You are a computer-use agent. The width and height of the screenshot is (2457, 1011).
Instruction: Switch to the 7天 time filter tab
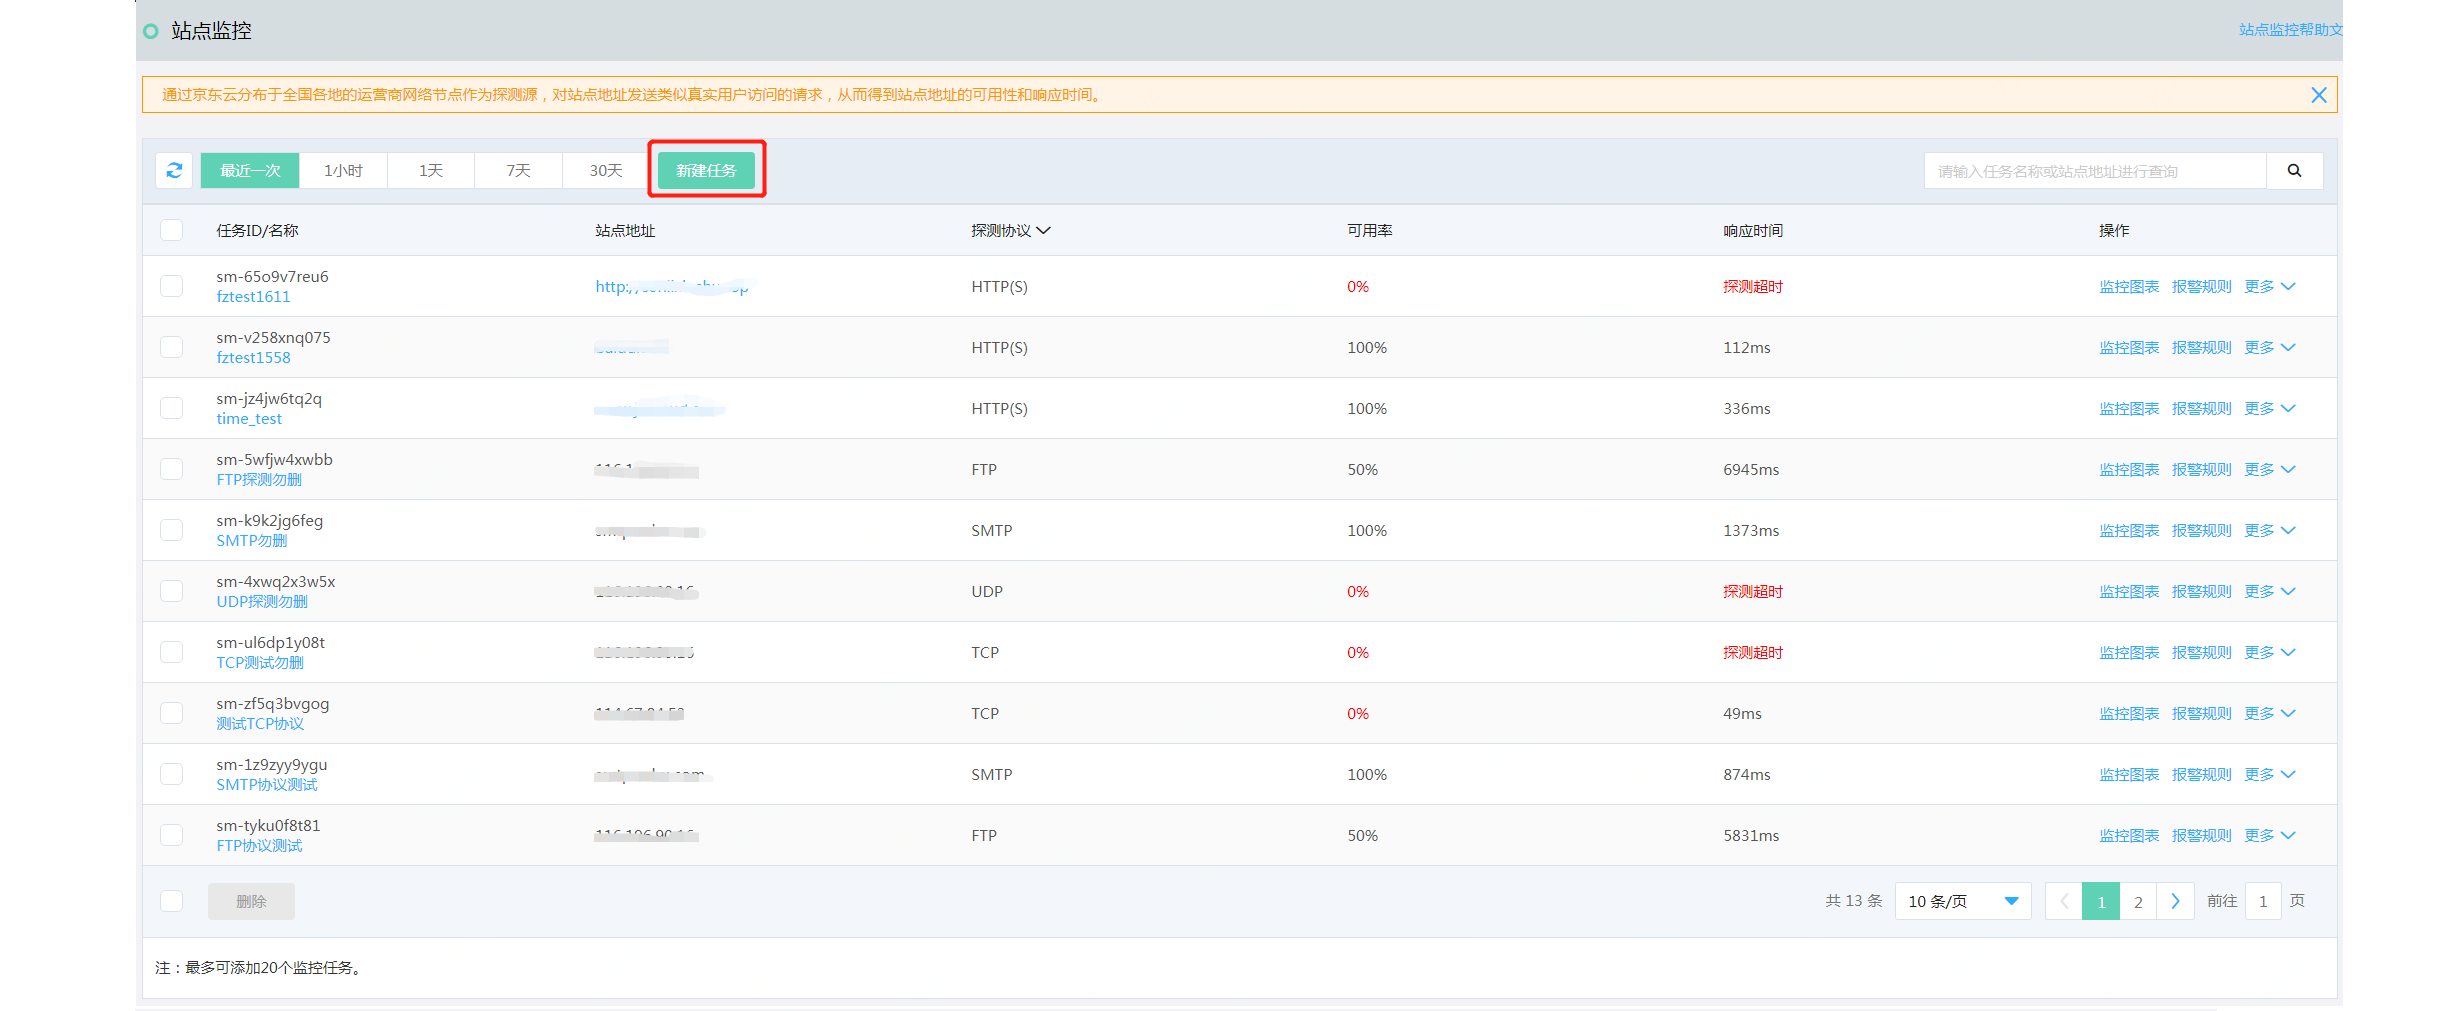pyautogui.click(x=517, y=170)
